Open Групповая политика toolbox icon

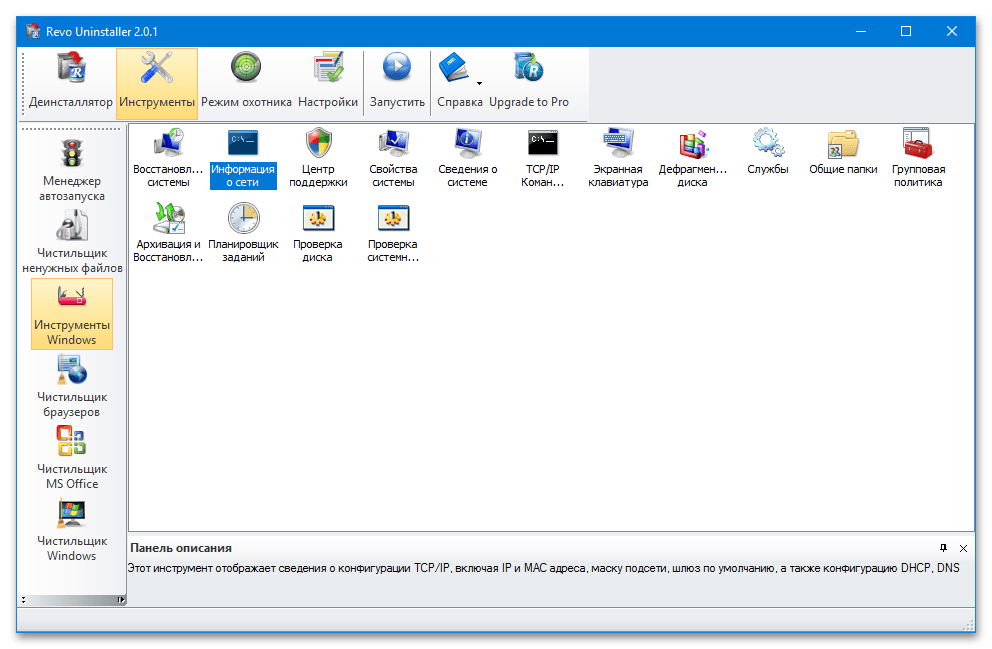tap(917, 157)
